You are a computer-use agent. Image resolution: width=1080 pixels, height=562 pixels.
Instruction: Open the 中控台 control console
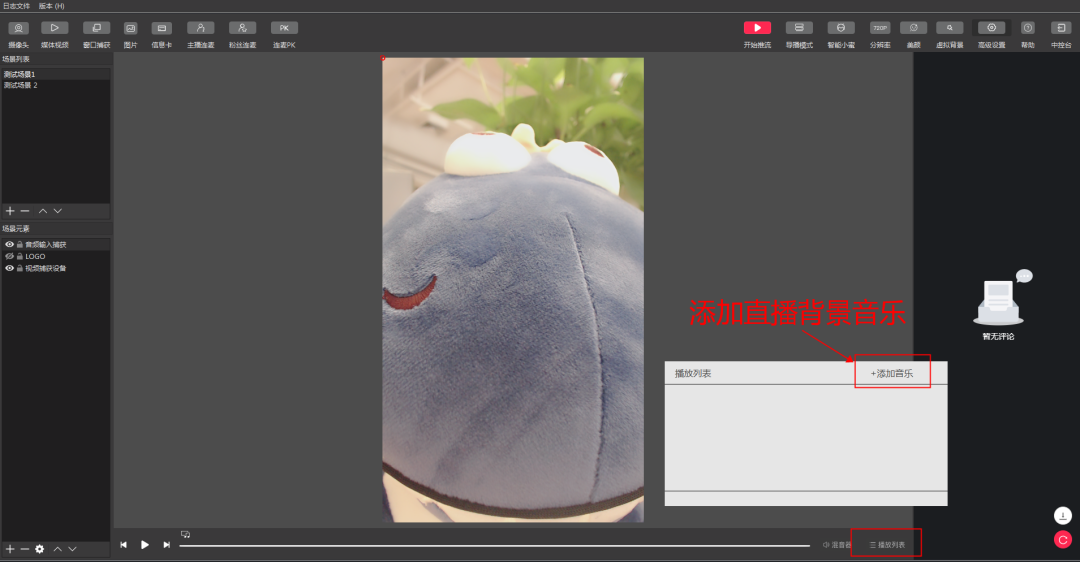pyautogui.click(x=1061, y=34)
